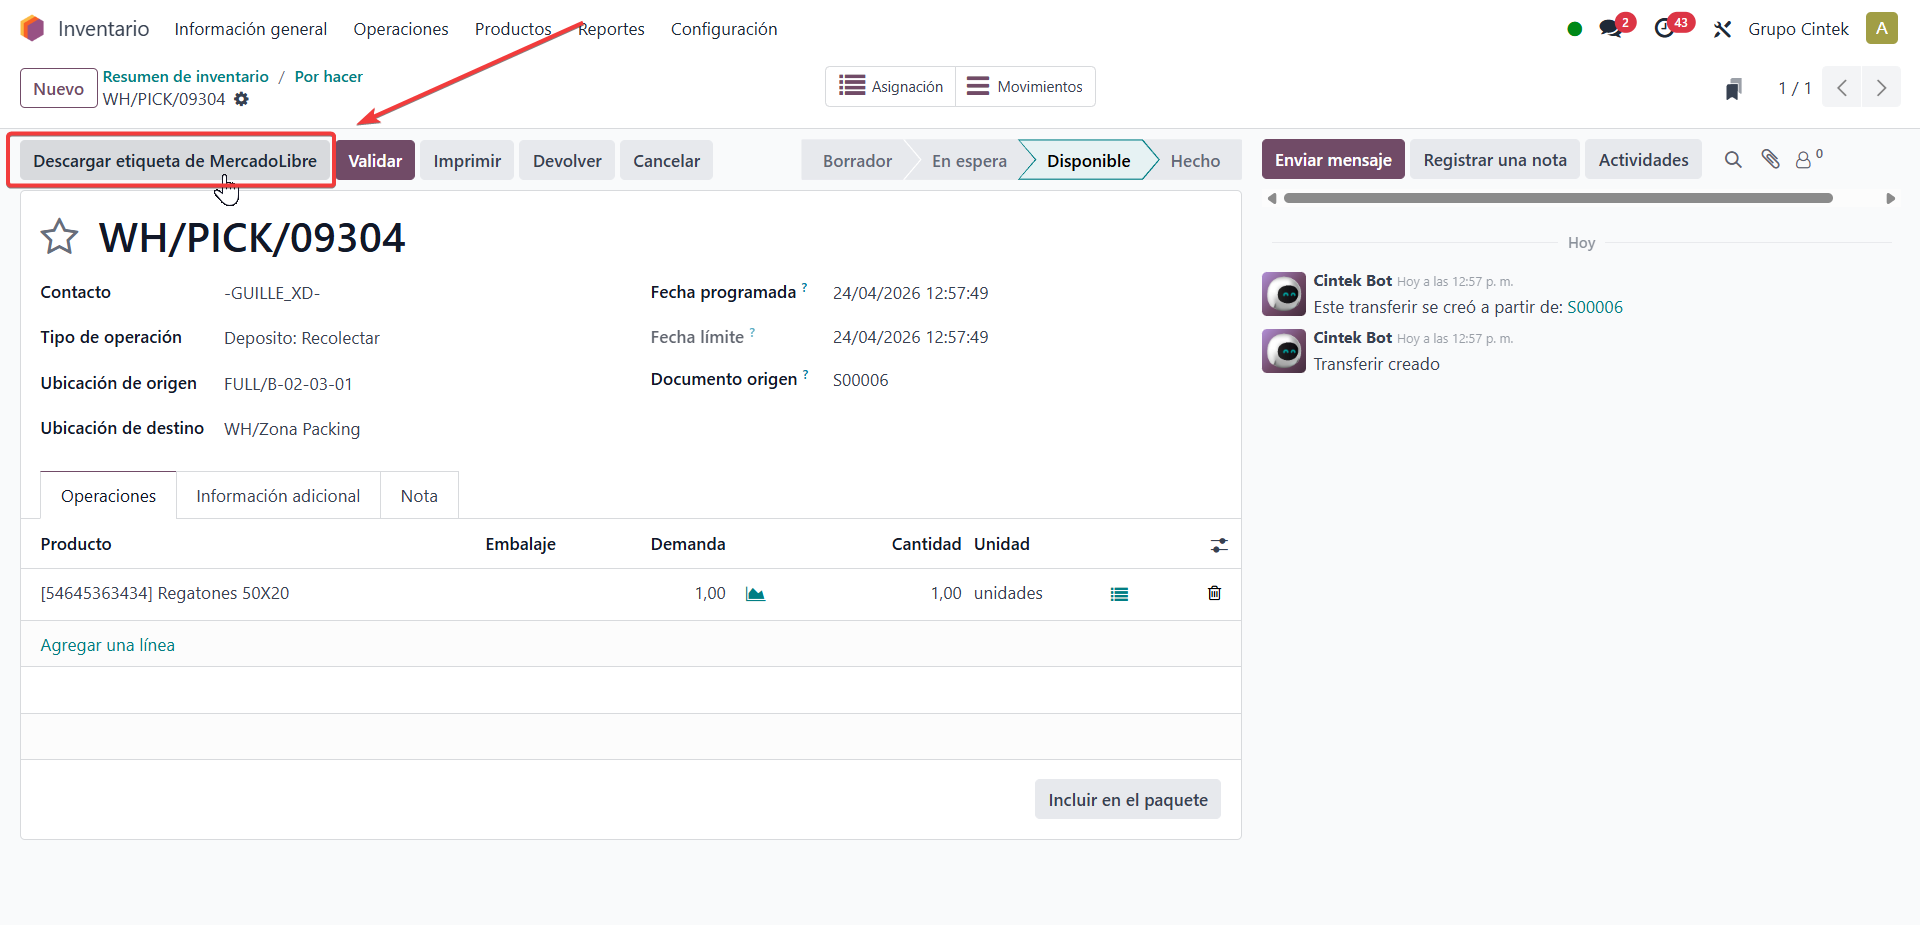Click the Regatones 50X20 product cell
The width and height of the screenshot is (1920, 925).
[164, 593]
